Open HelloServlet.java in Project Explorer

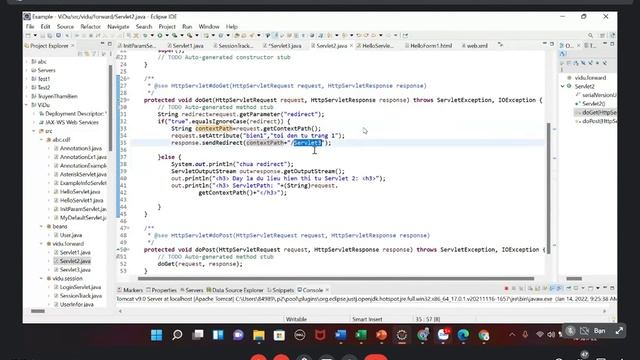(80, 191)
